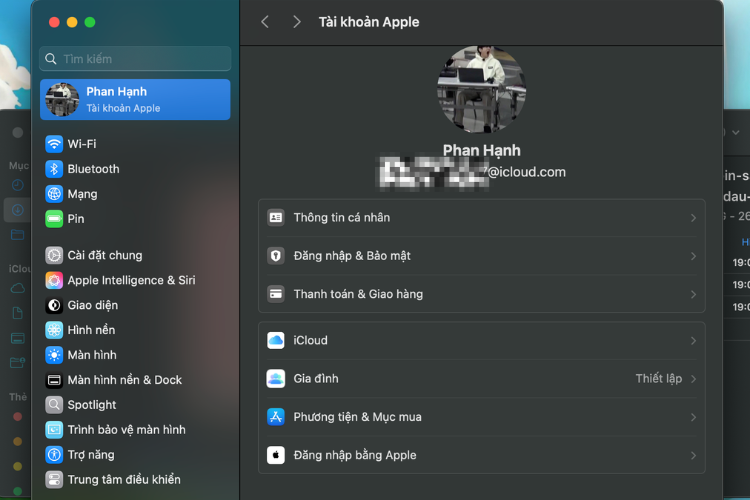Select Phan Hạnh account in sidebar
This screenshot has width=750, height=500.
(135, 100)
